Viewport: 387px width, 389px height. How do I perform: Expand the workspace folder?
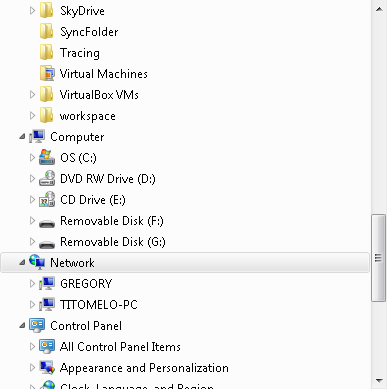tap(32, 116)
